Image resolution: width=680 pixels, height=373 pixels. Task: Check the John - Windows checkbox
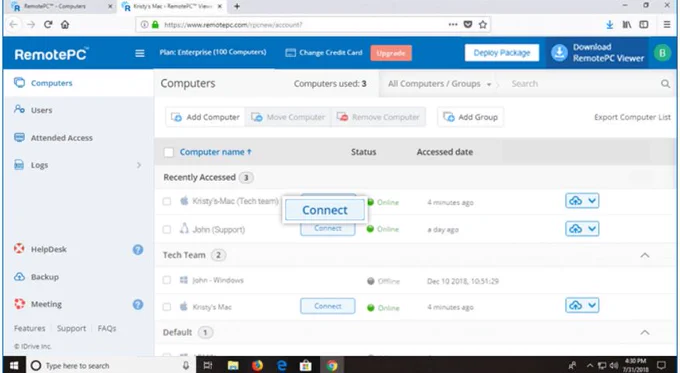coord(167,280)
